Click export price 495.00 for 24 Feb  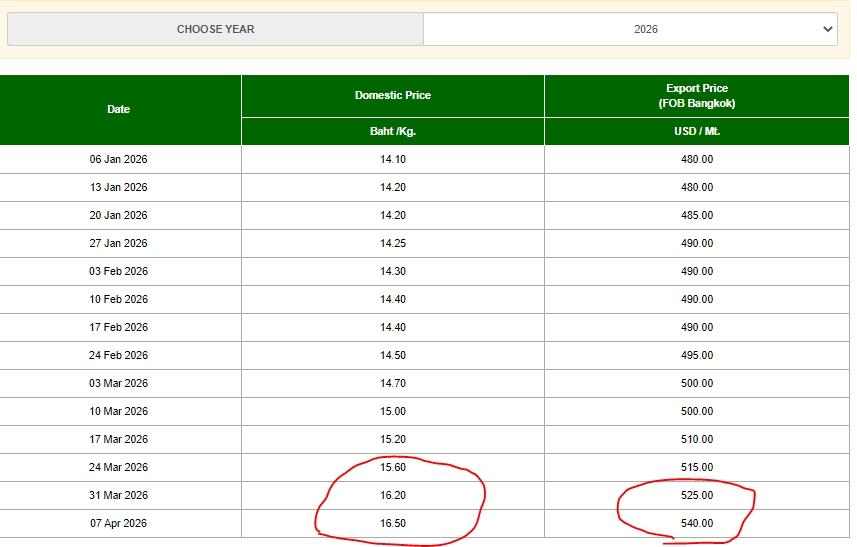696,355
